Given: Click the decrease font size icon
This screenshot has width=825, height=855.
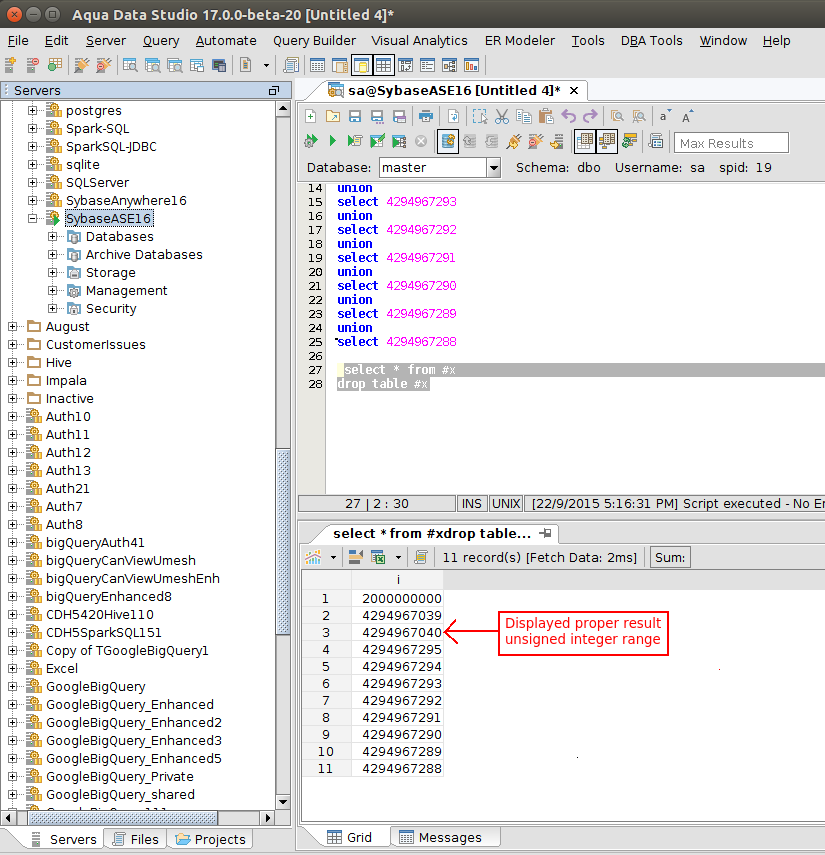Looking at the screenshot, I should coord(665,116).
